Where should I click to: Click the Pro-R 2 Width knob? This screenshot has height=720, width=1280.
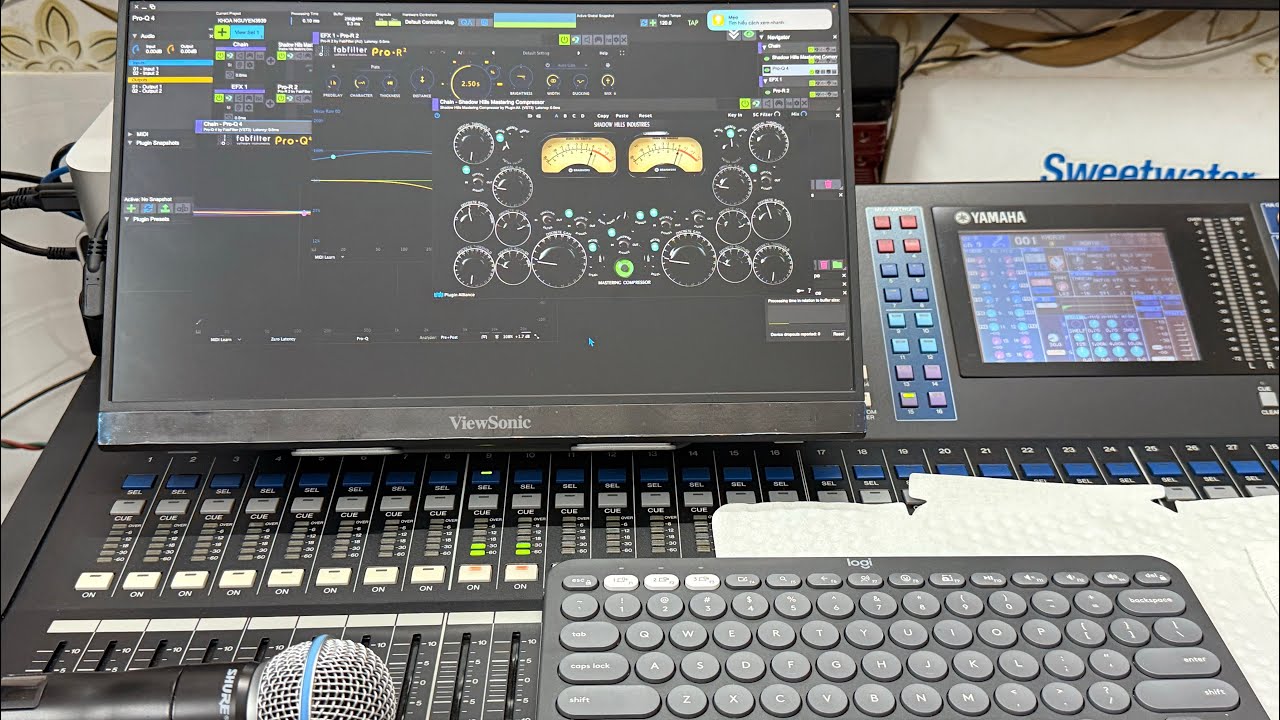(x=553, y=81)
